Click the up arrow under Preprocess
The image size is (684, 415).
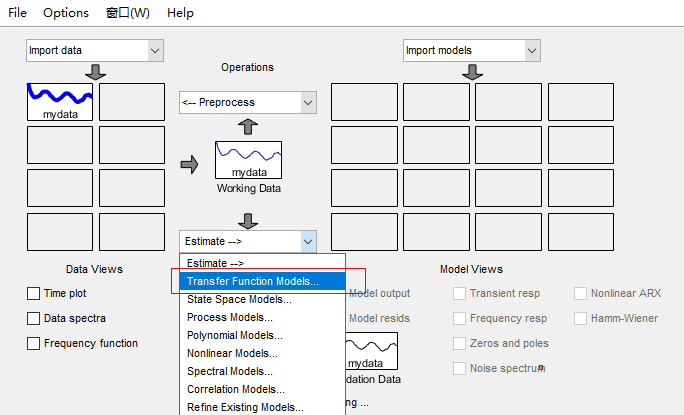(x=248, y=126)
